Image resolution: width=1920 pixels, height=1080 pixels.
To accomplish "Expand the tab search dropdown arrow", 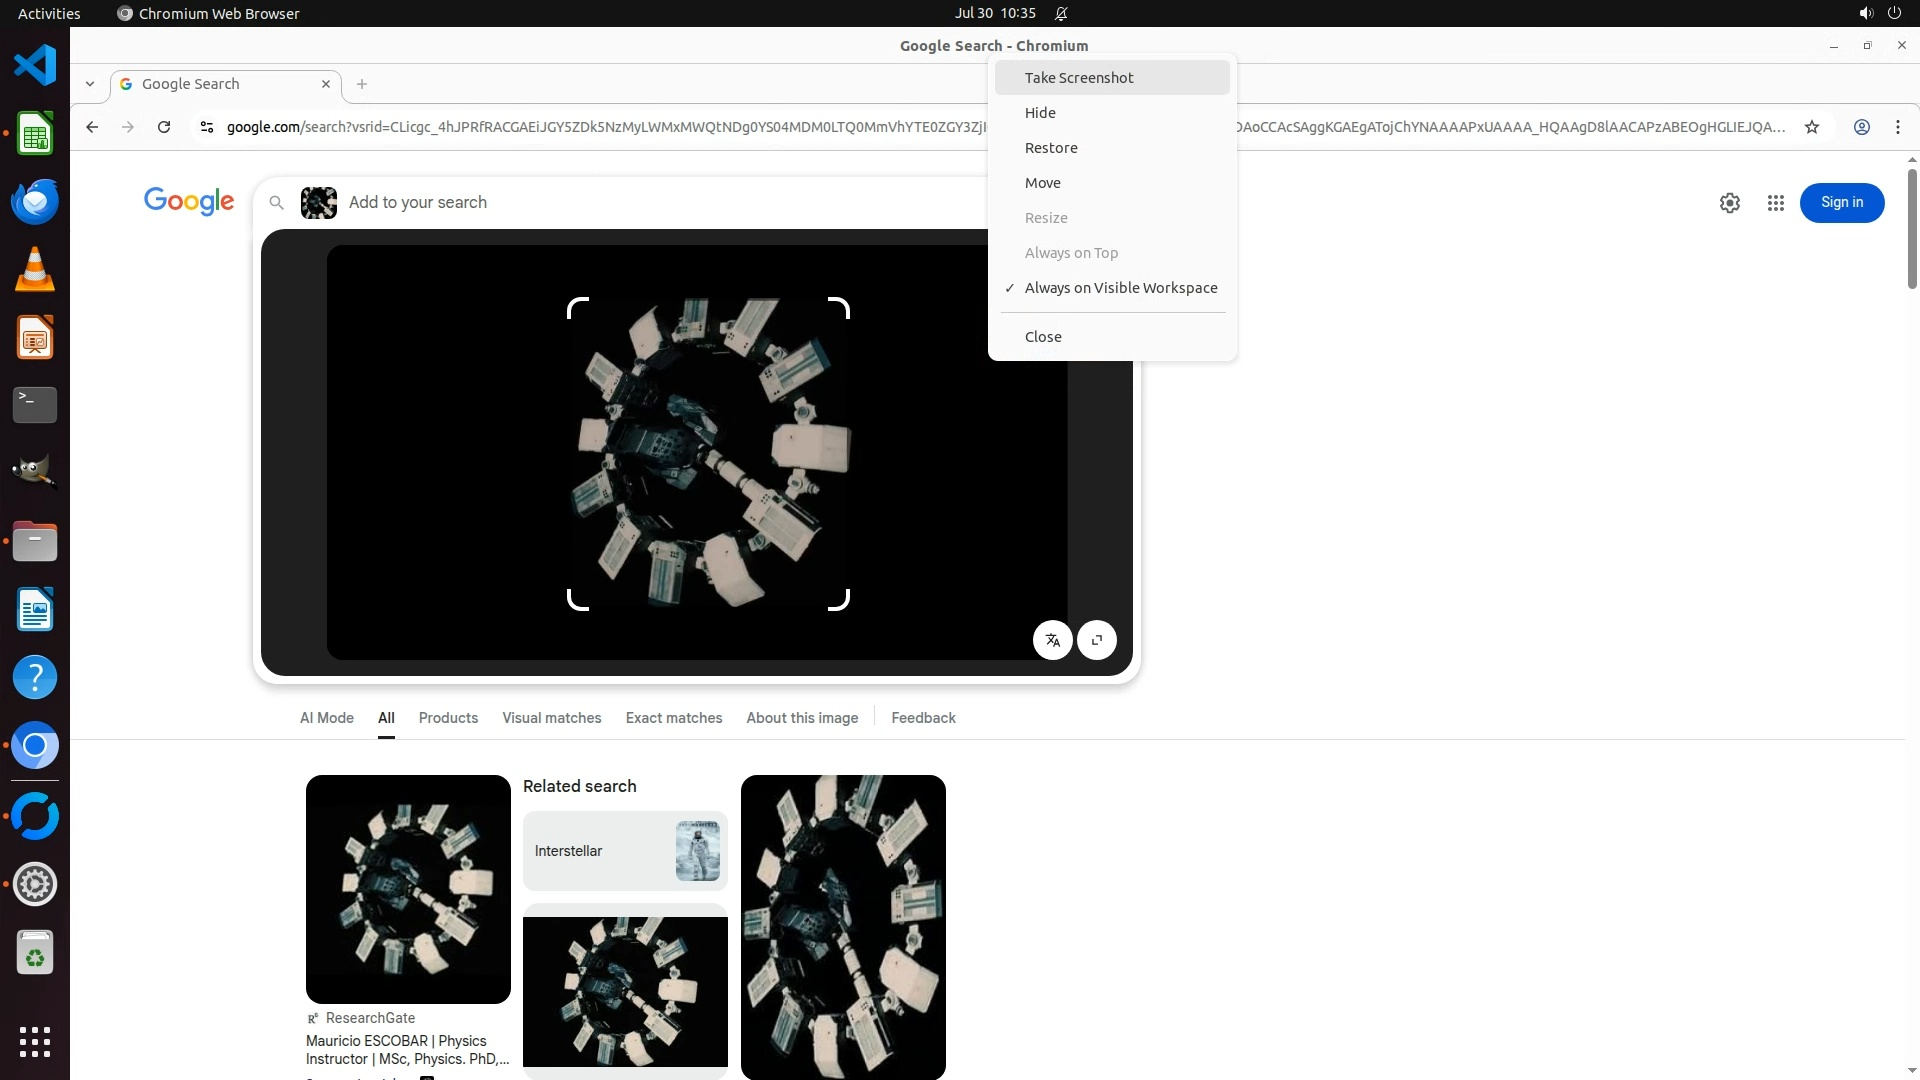I will coord(90,84).
